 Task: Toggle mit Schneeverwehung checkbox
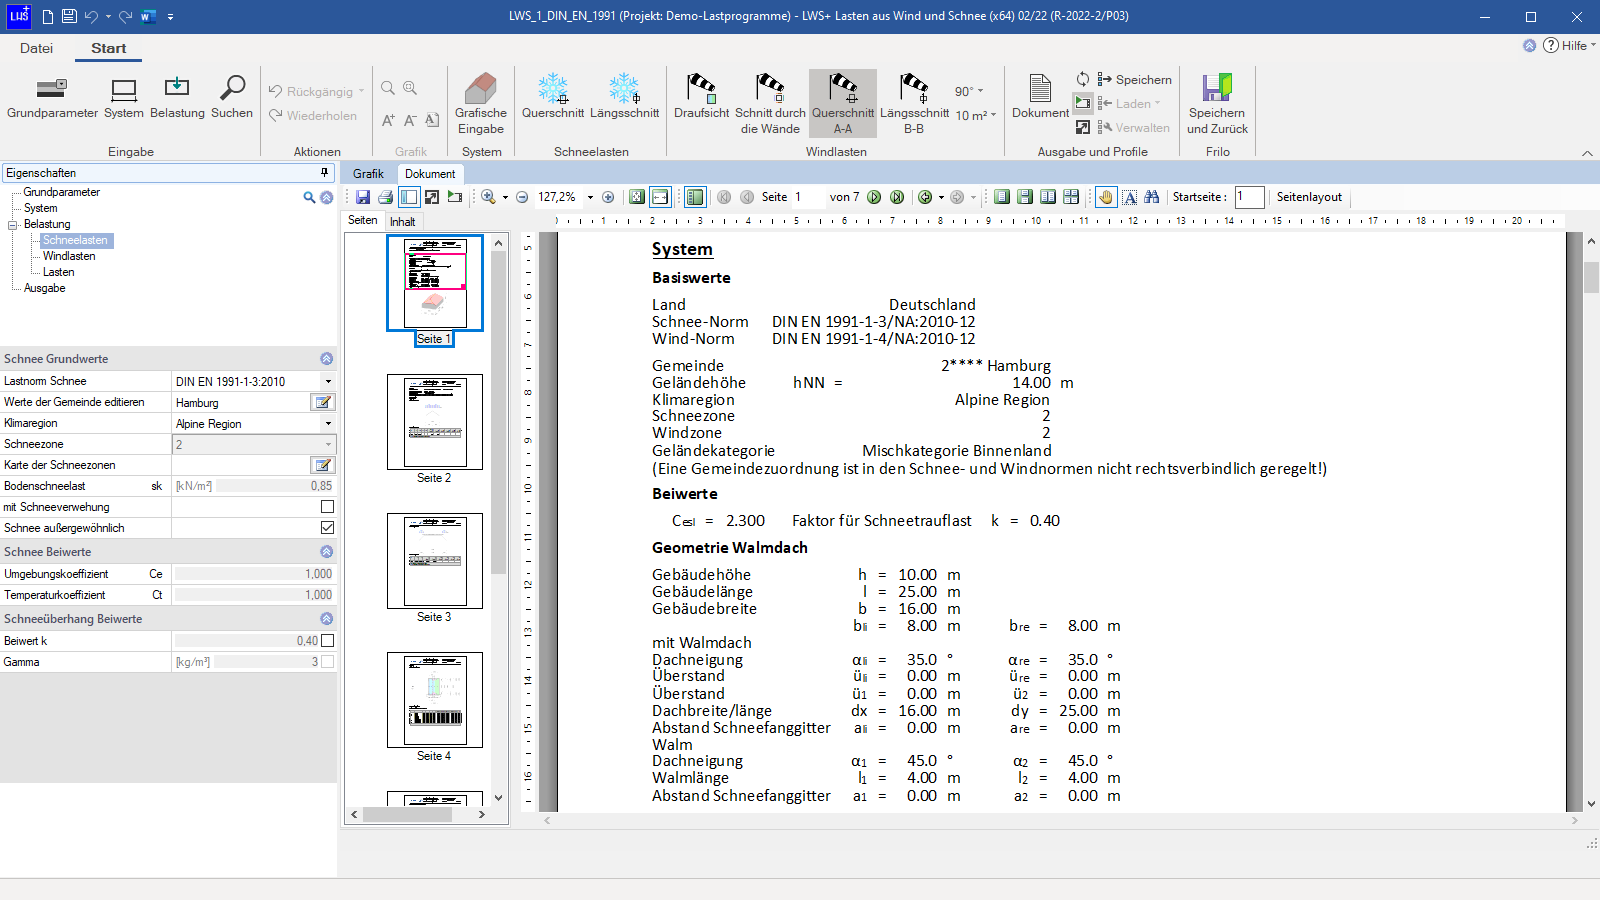tap(327, 507)
